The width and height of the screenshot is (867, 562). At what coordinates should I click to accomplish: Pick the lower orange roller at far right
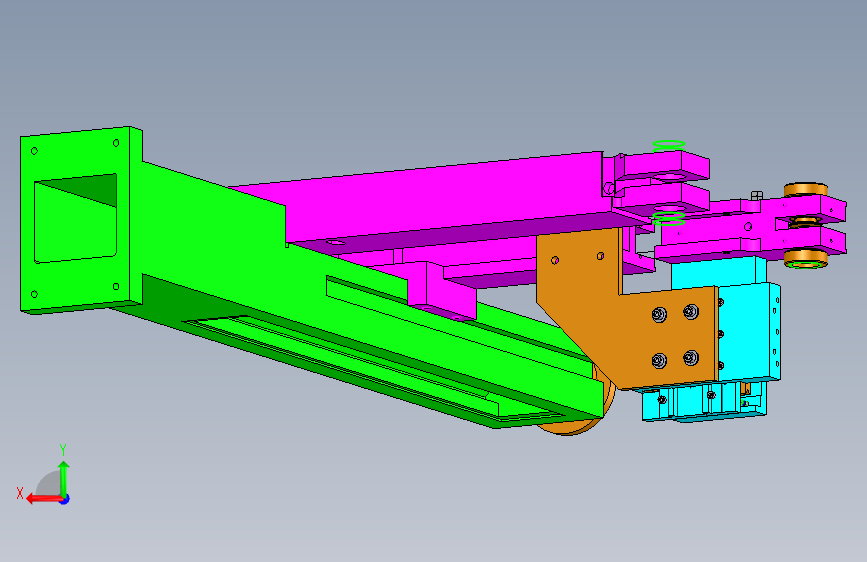tap(806, 259)
